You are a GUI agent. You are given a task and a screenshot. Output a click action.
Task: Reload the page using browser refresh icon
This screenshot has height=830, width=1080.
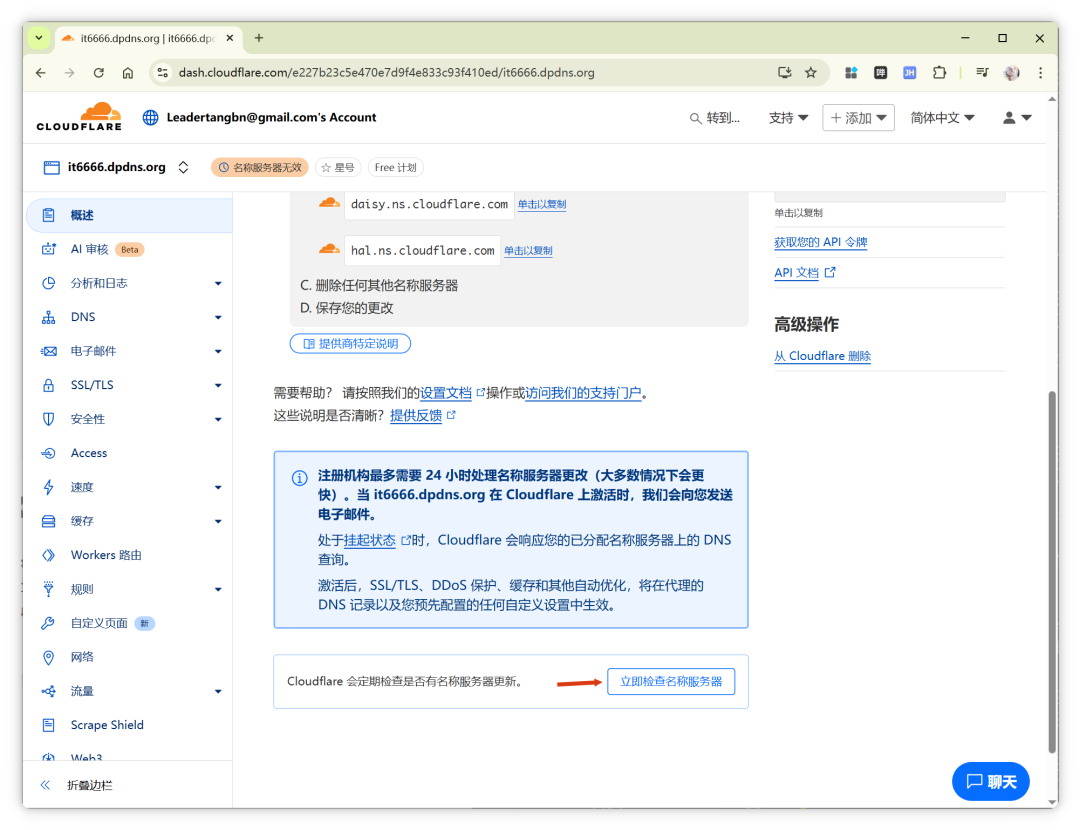coord(98,73)
